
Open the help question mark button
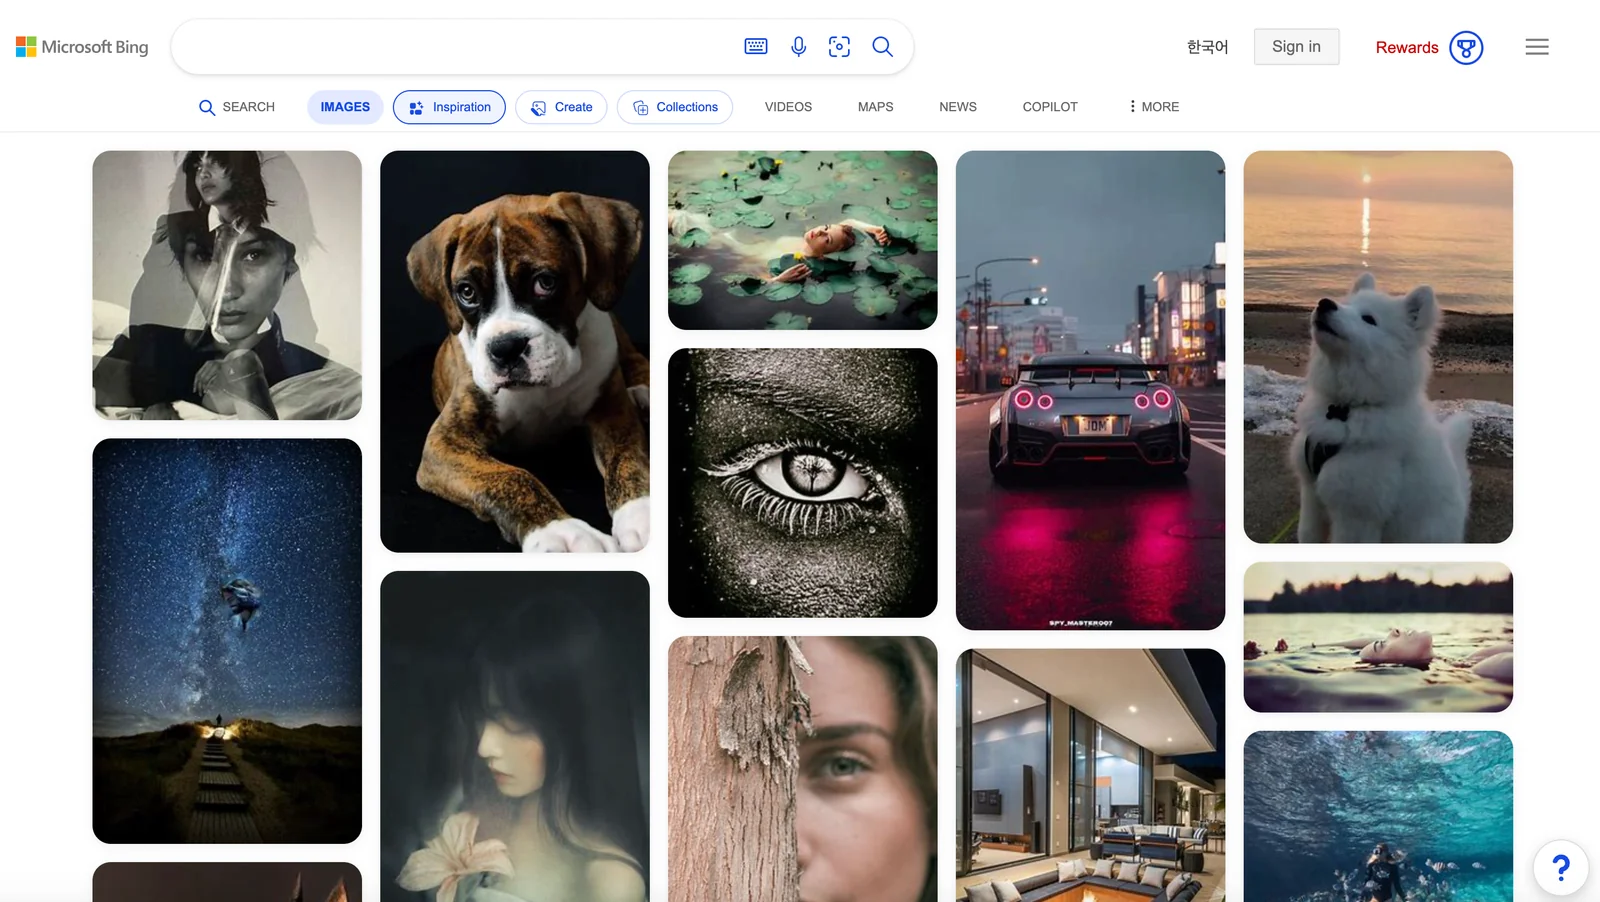pos(1560,867)
